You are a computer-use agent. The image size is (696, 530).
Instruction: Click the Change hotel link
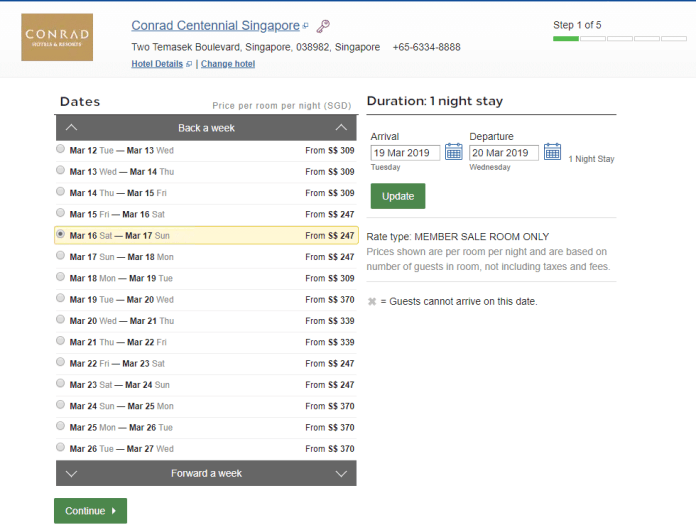[228, 64]
